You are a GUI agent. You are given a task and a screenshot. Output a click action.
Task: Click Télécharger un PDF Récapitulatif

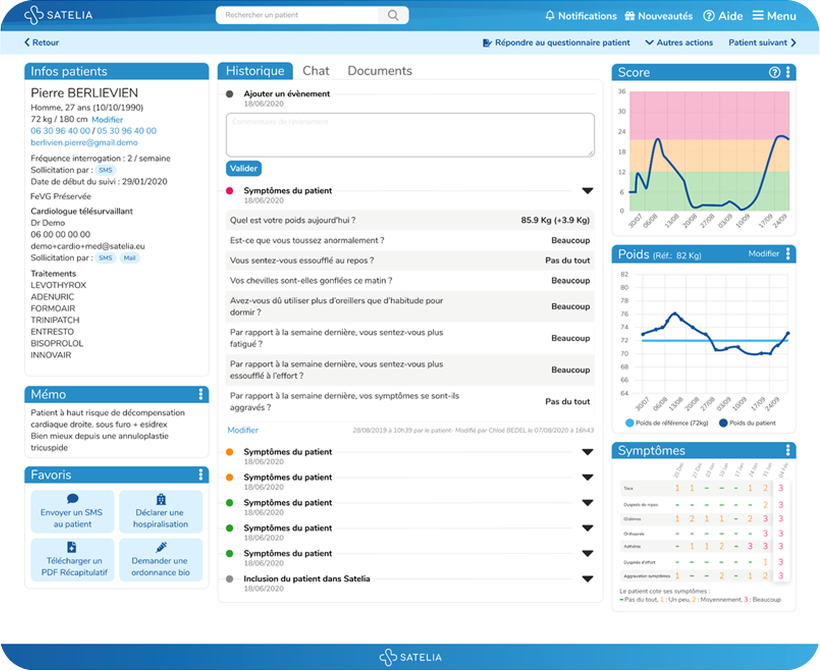coord(72,559)
